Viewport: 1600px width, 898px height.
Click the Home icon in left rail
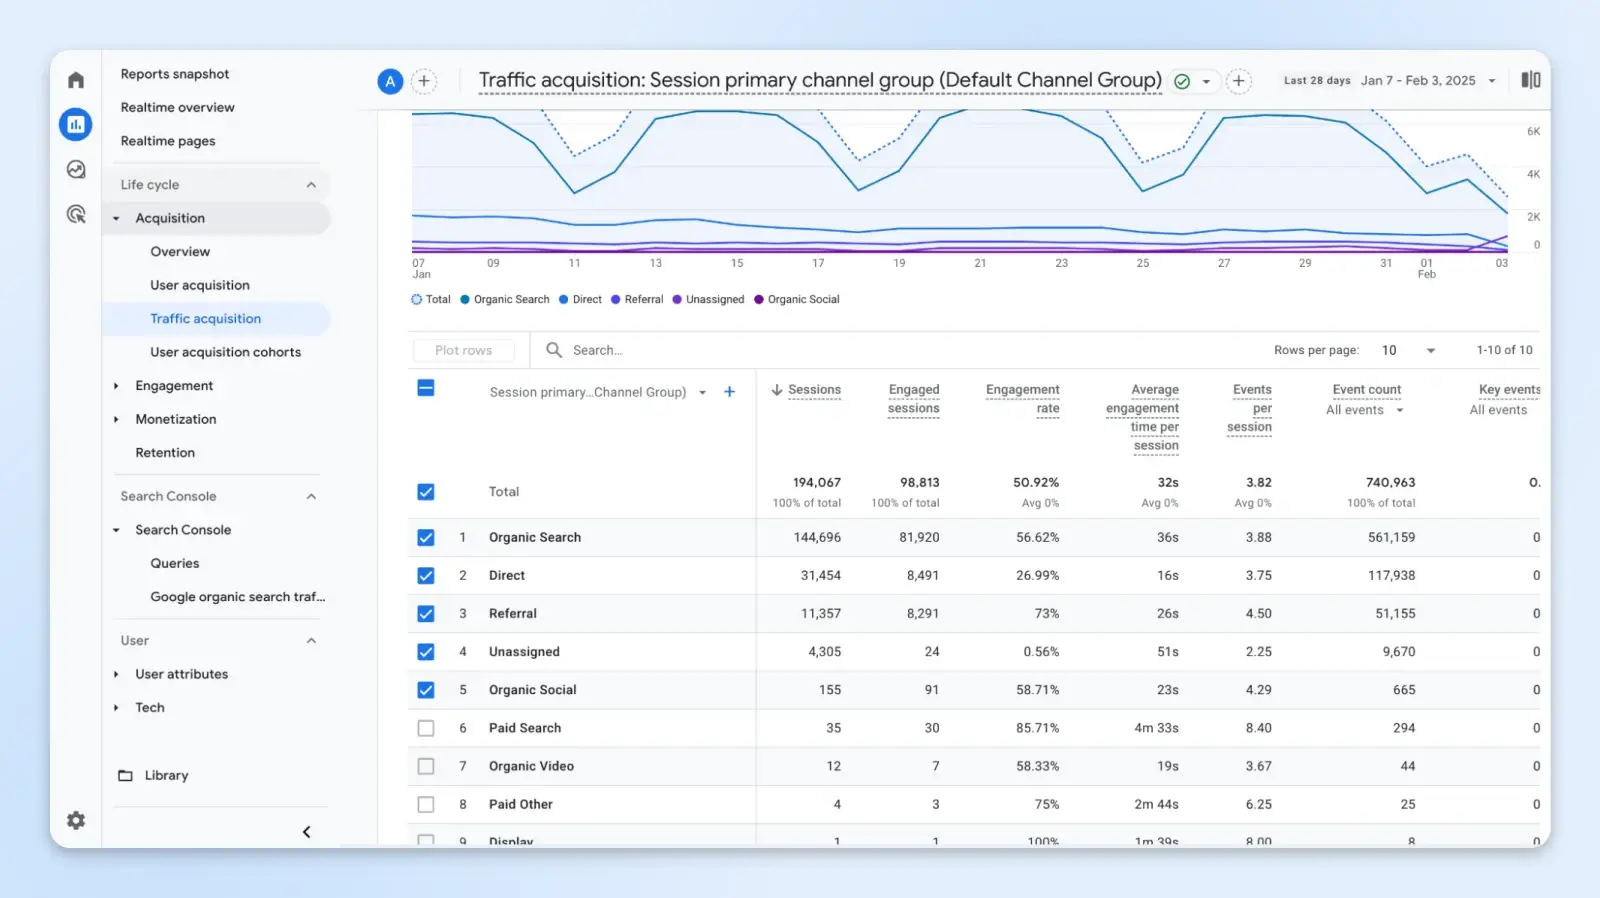(x=76, y=80)
